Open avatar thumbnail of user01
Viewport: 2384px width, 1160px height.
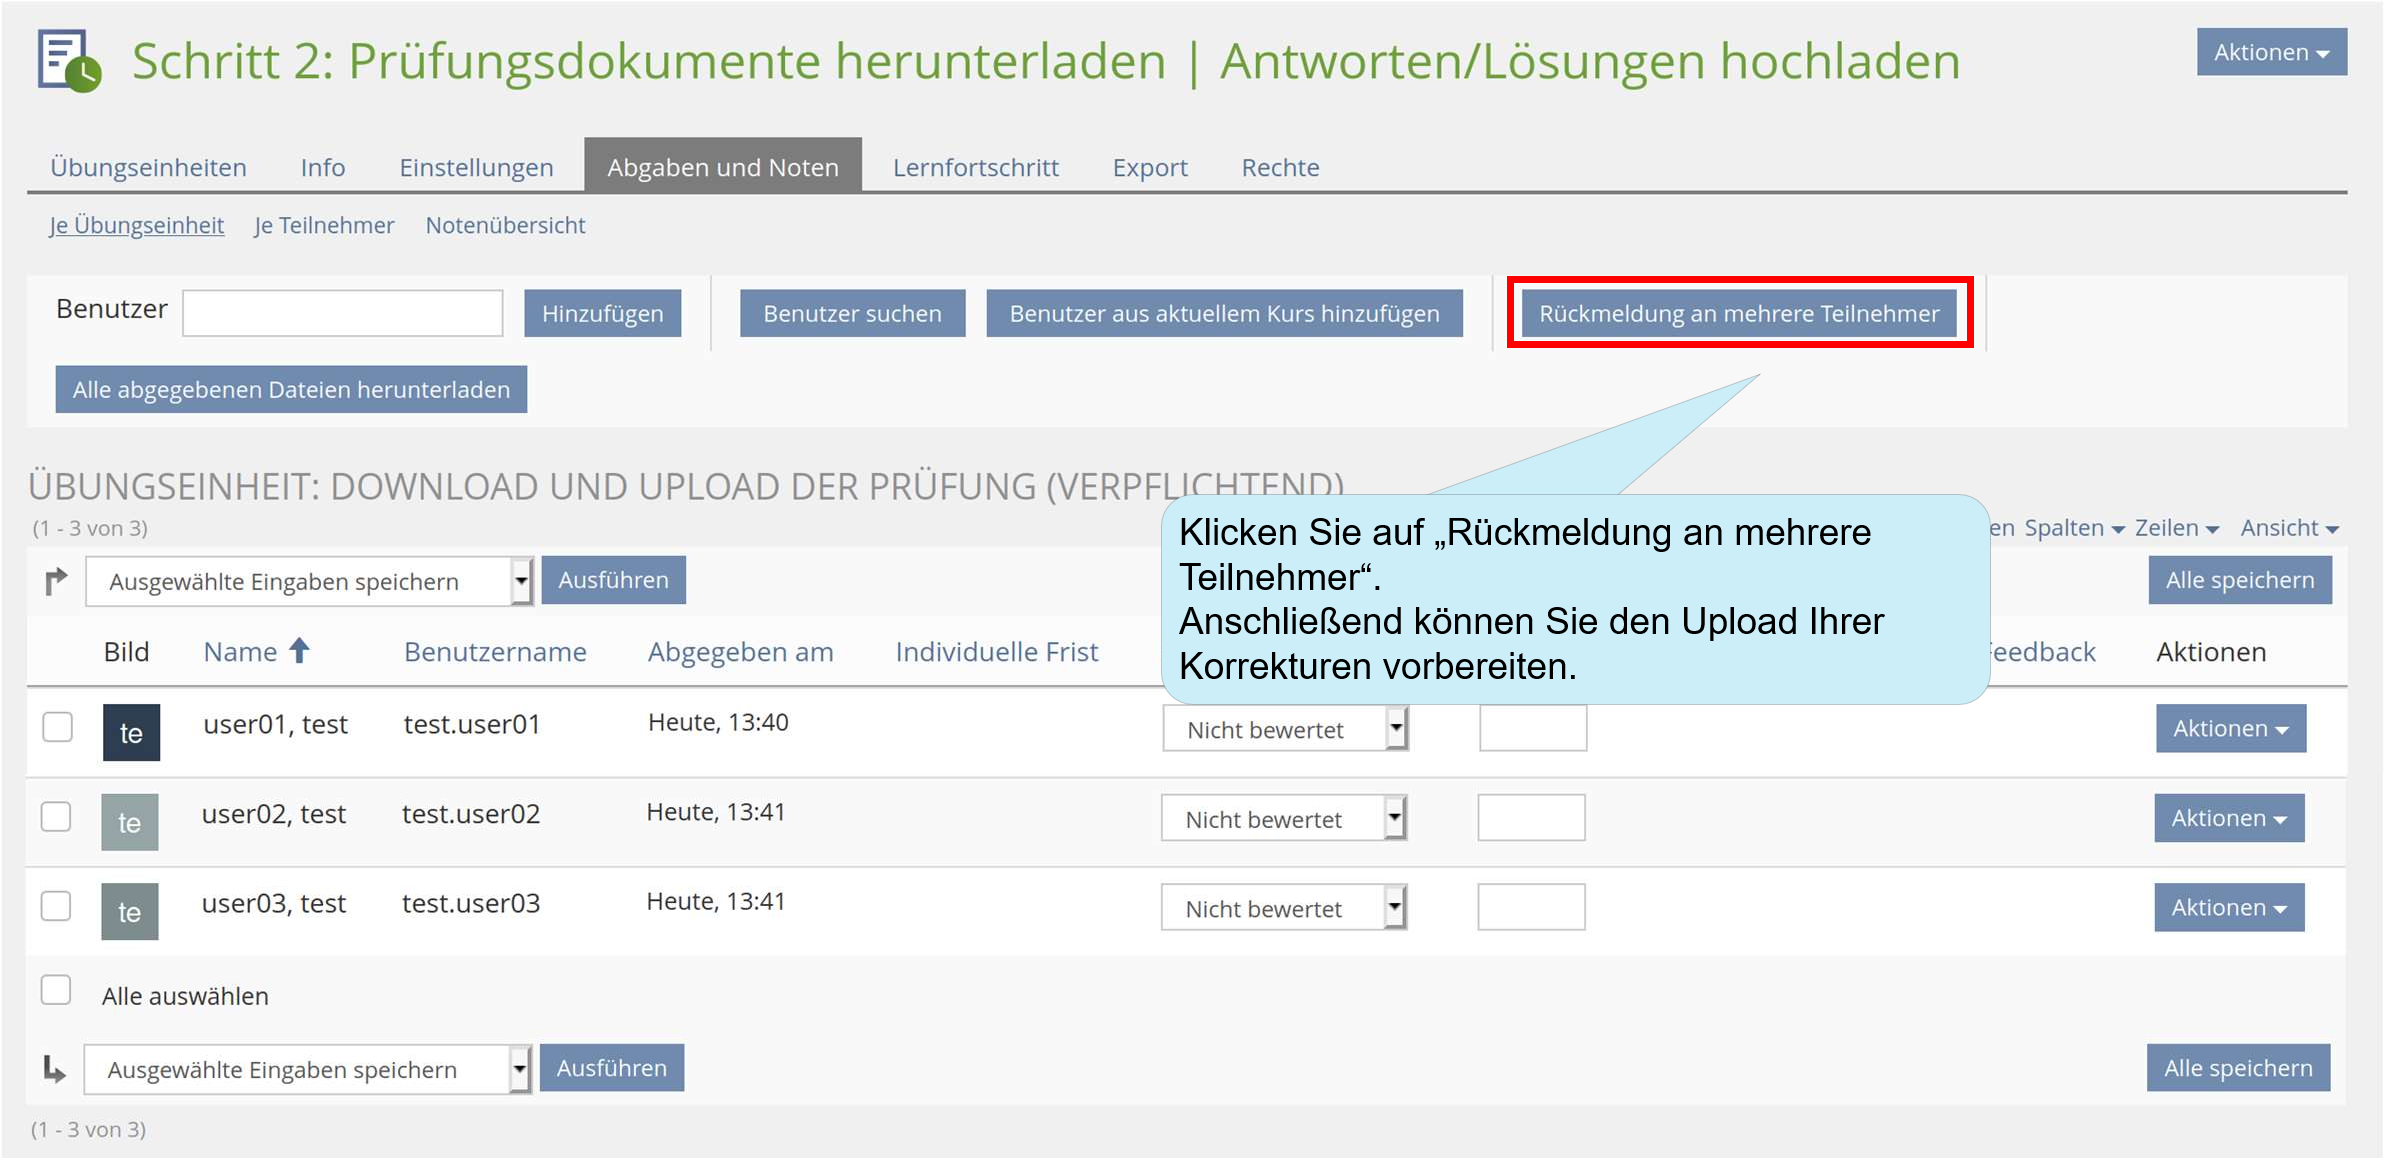(x=131, y=732)
